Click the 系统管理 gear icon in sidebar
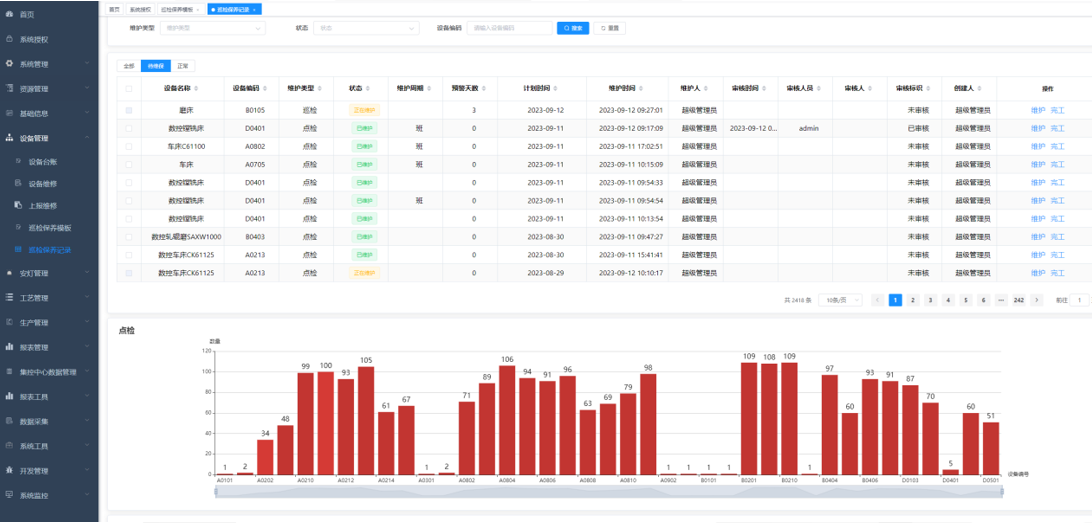 tap(10, 64)
